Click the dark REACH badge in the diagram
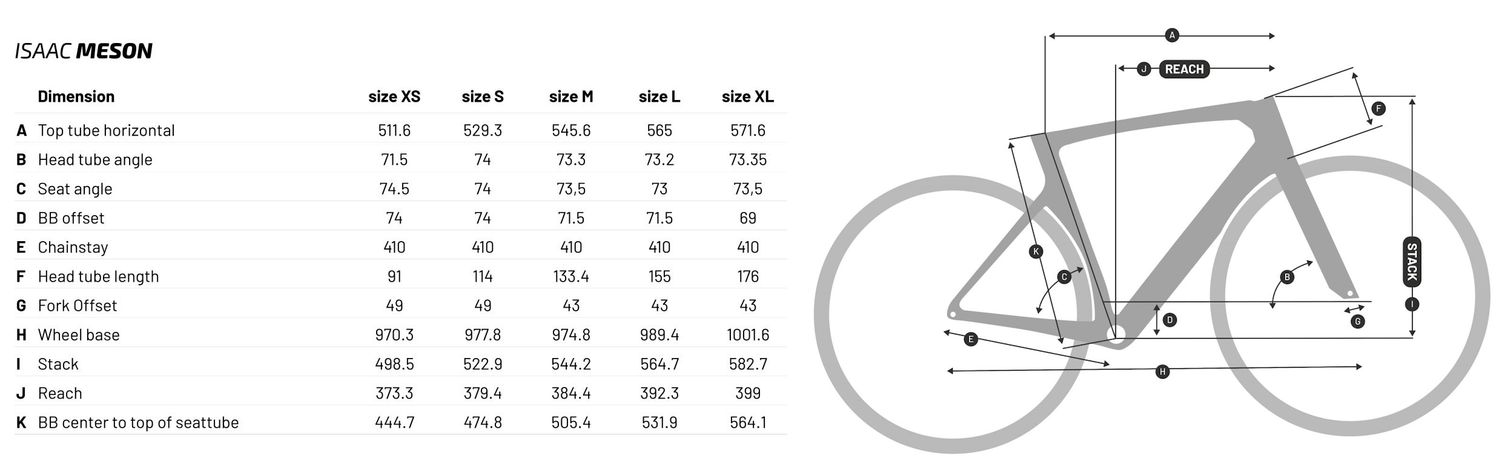 coord(1184,69)
